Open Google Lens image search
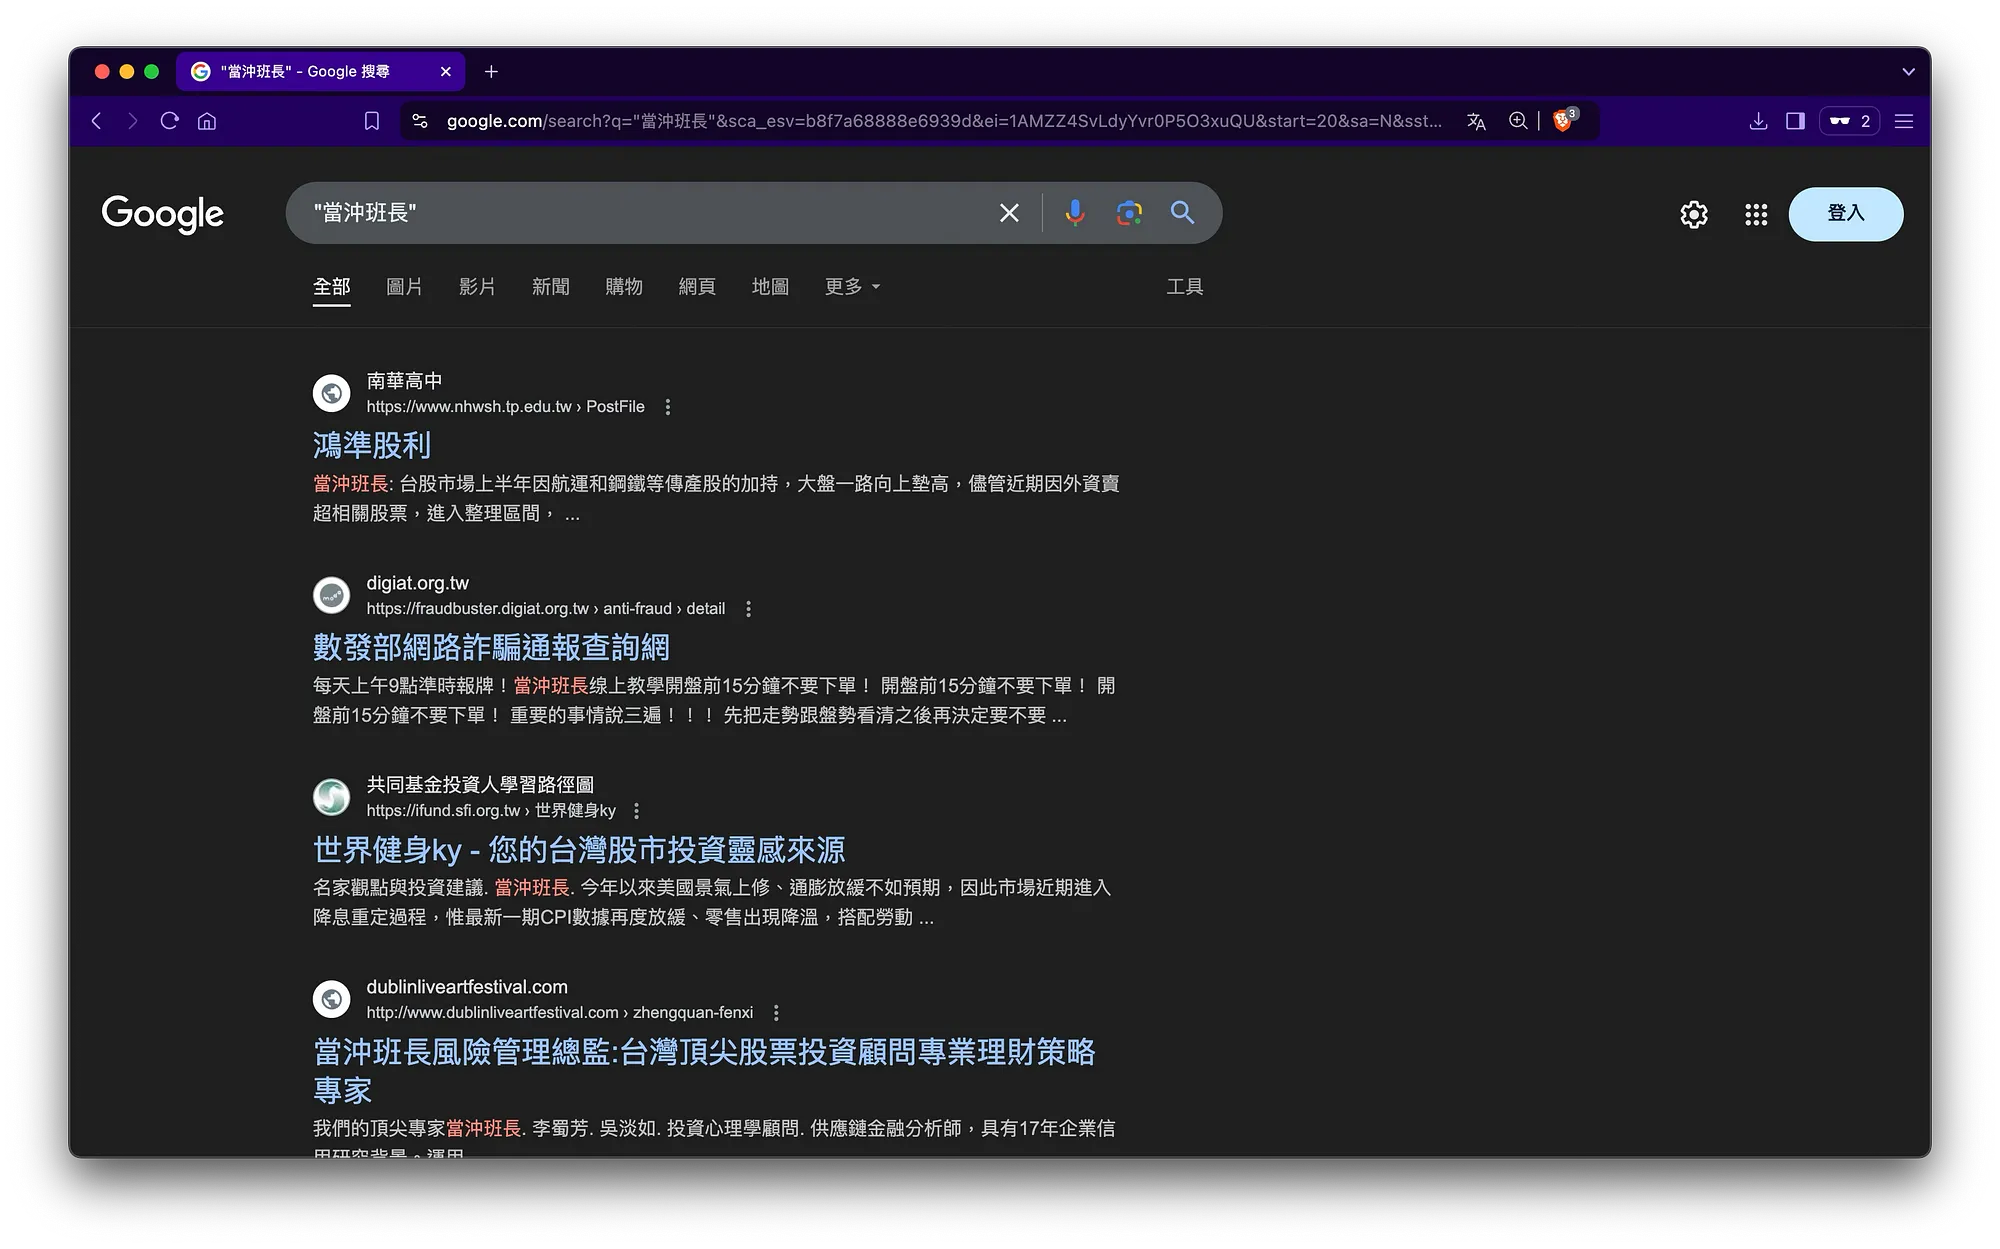The width and height of the screenshot is (2000, 1249). point(1129,213)
